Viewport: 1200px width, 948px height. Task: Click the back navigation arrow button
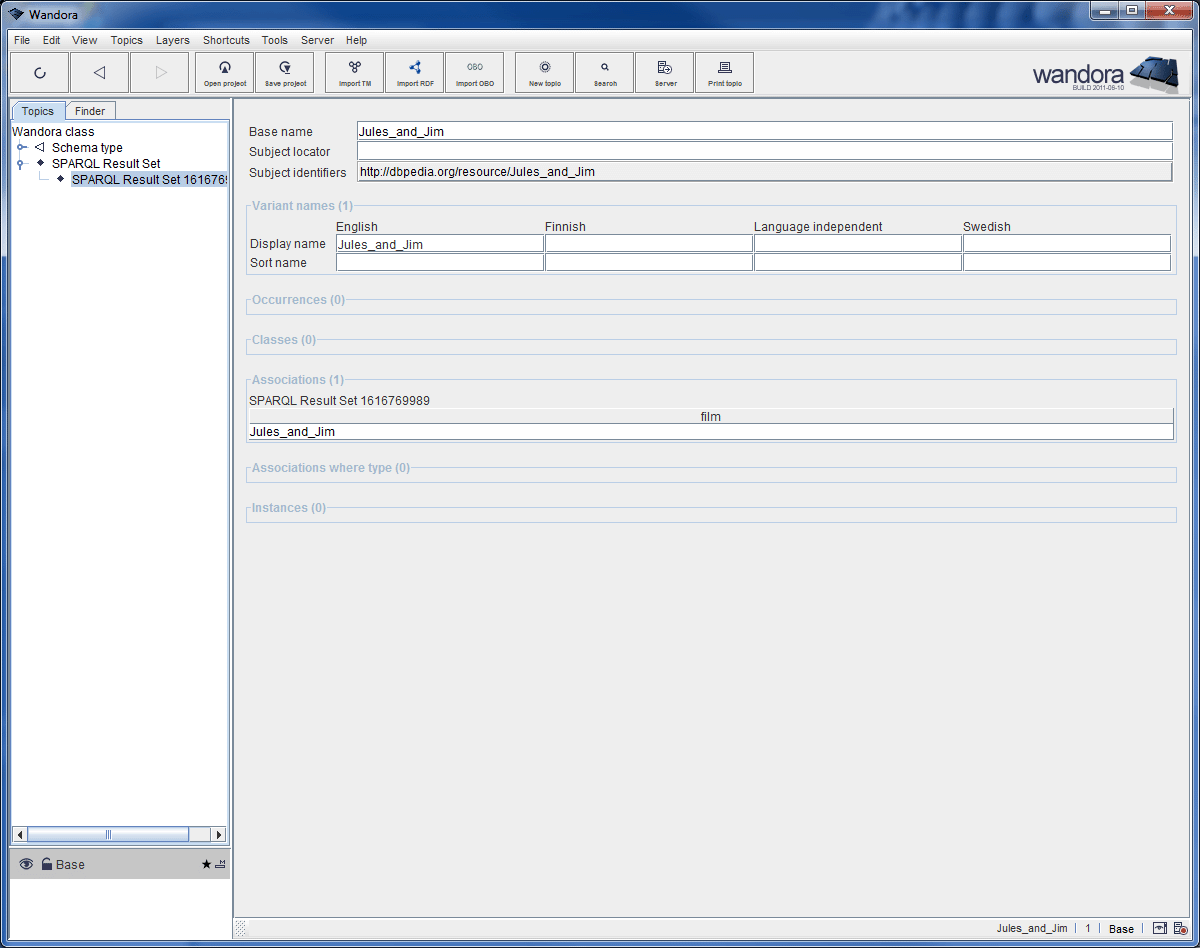(x=99, y=71)
